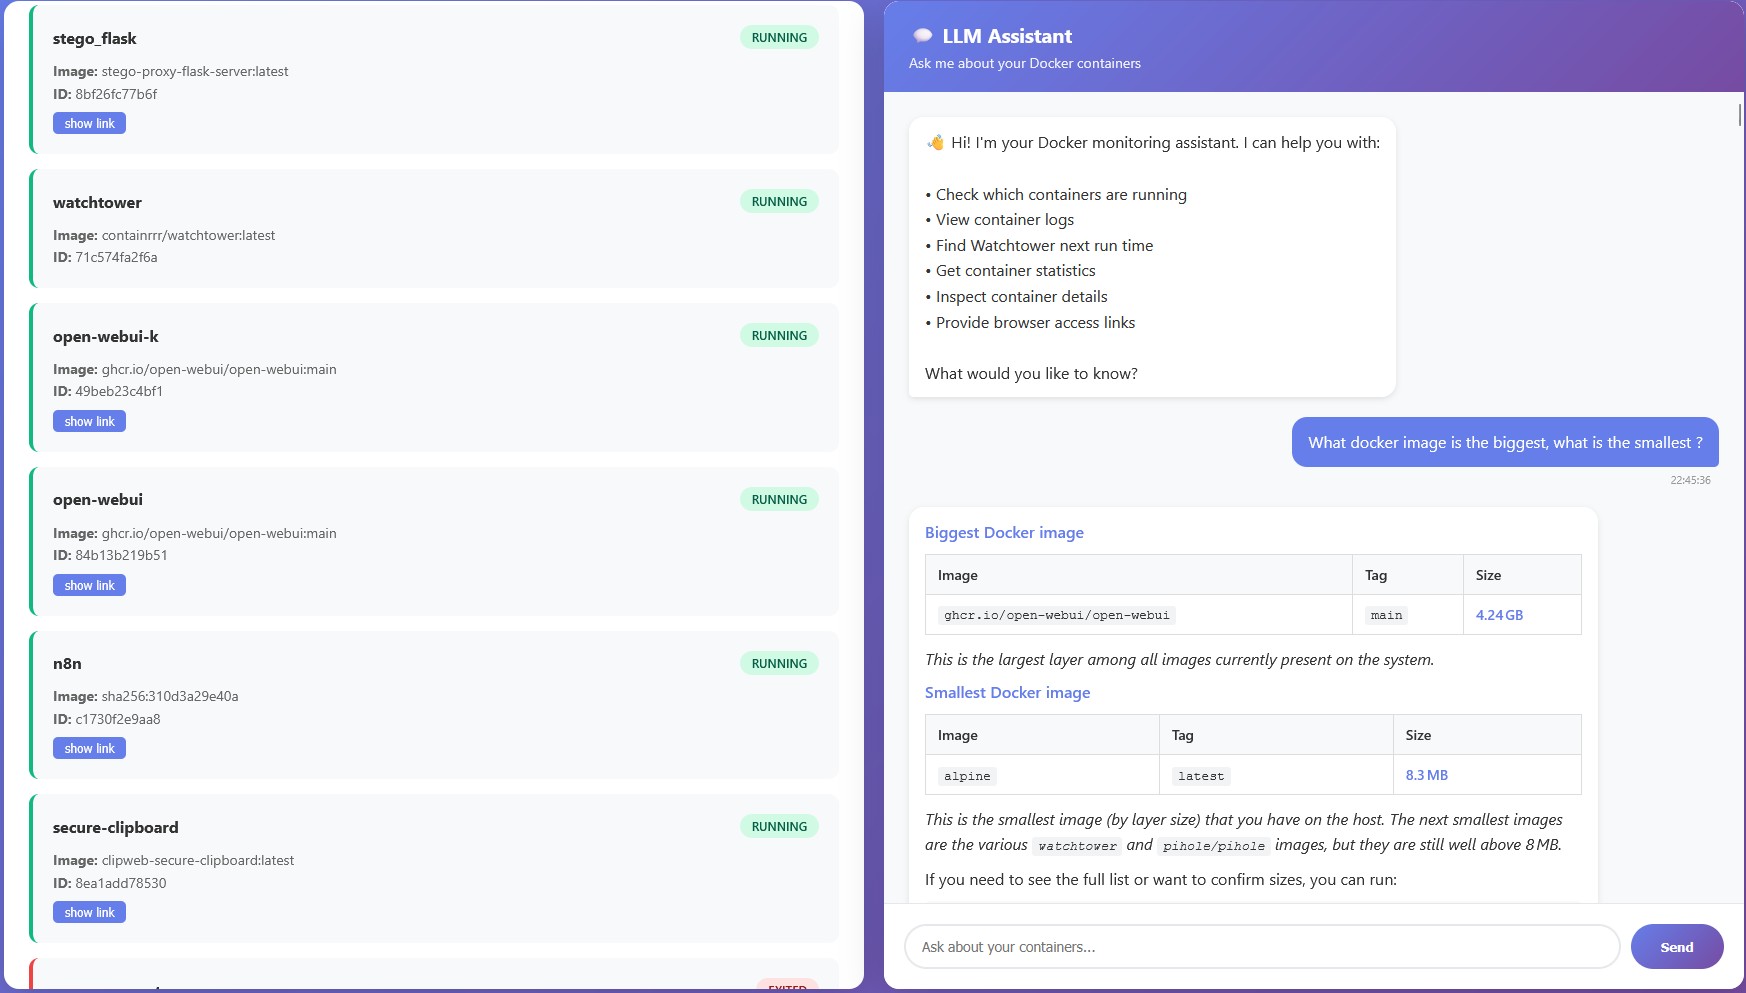This screenshot has width=1746, height=993.
Task: Click the waving hand emoji in greeting
Action: tap(935, 143)
